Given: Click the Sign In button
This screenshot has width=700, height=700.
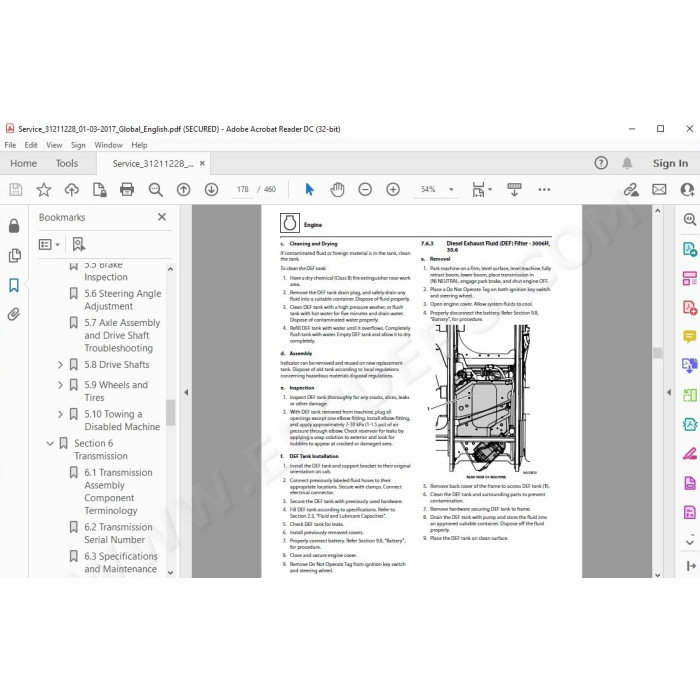Looking at the screenshot, I should pyautogui.click(x=670, y=163).
